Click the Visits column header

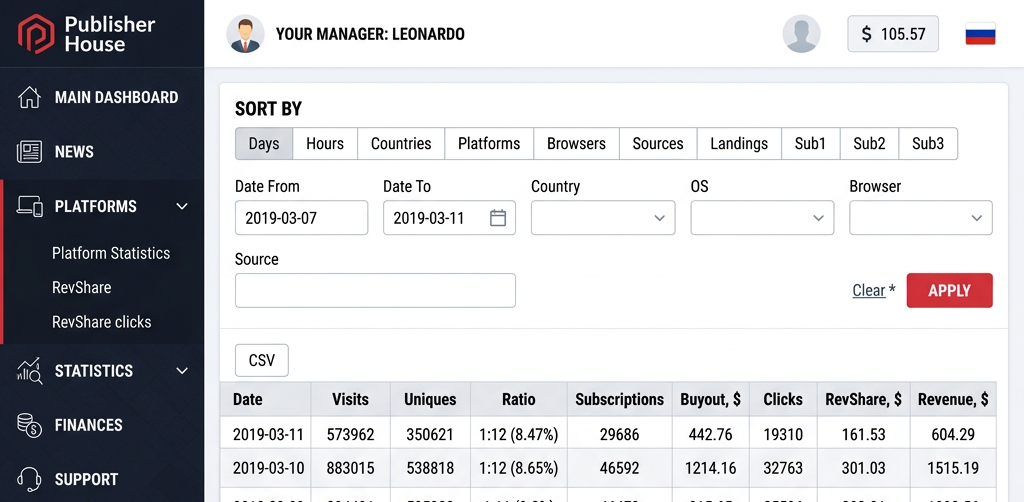(350, 400)
